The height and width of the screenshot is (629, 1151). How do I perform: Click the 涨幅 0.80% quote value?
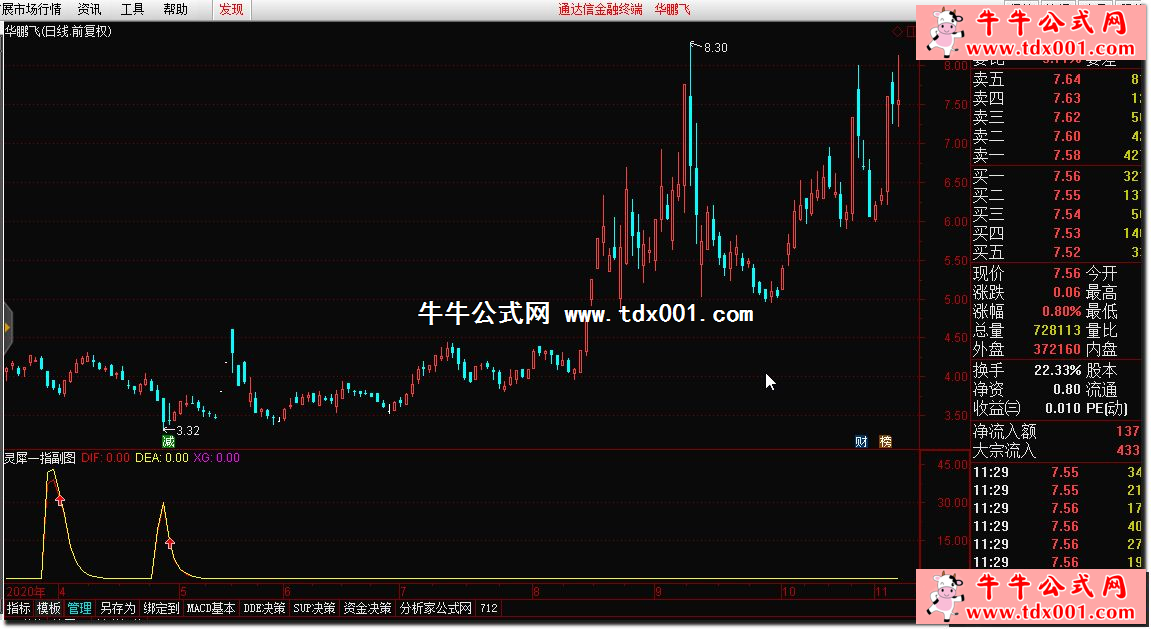click(x=1061, y=311)
